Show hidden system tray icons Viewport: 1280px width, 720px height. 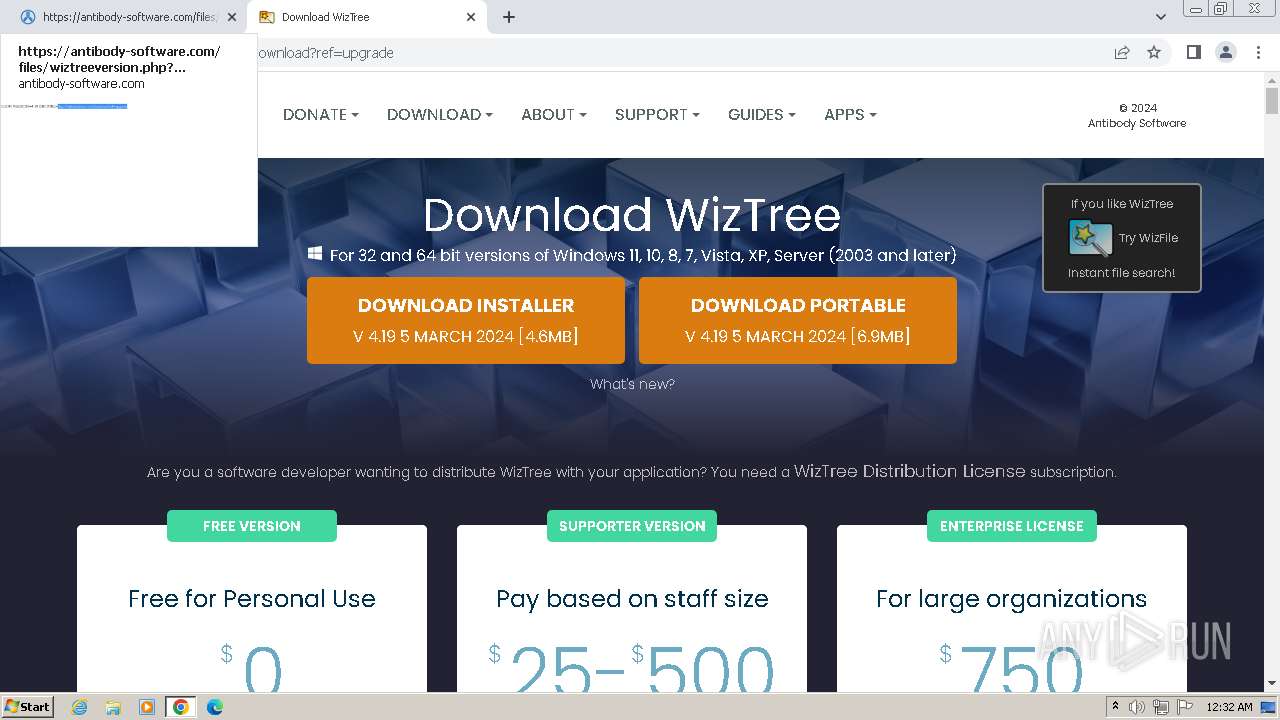click(x=1115, y=707)
